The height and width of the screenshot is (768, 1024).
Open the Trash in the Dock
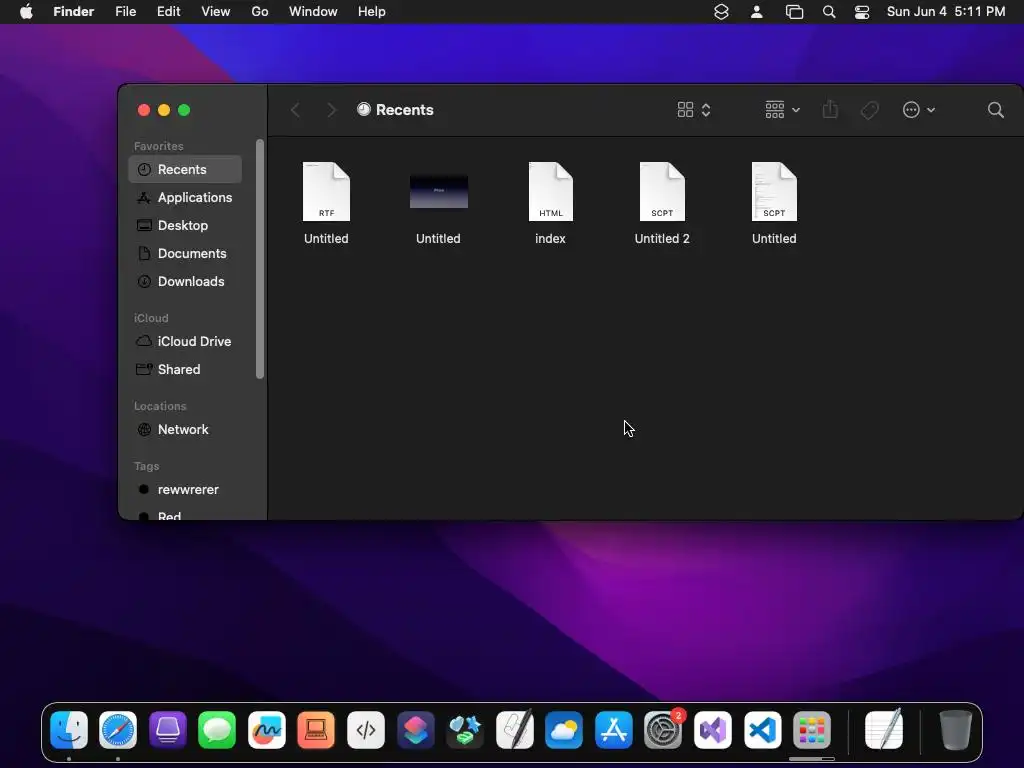(955, 730)
